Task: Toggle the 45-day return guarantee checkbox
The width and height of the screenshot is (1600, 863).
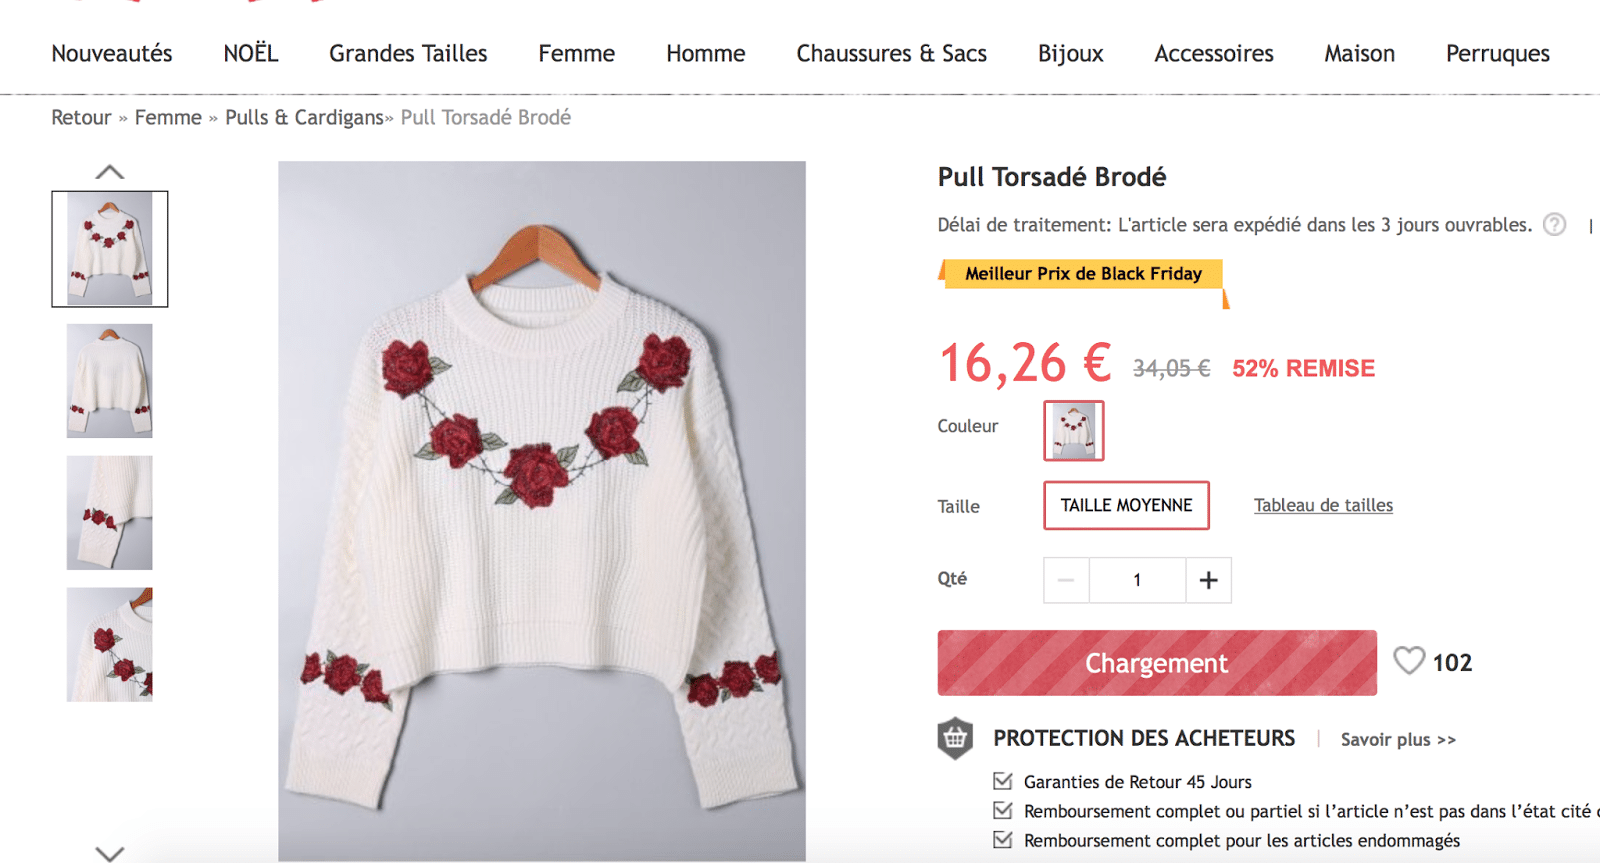Action: pyautogui.click(x=1002, y=781)
